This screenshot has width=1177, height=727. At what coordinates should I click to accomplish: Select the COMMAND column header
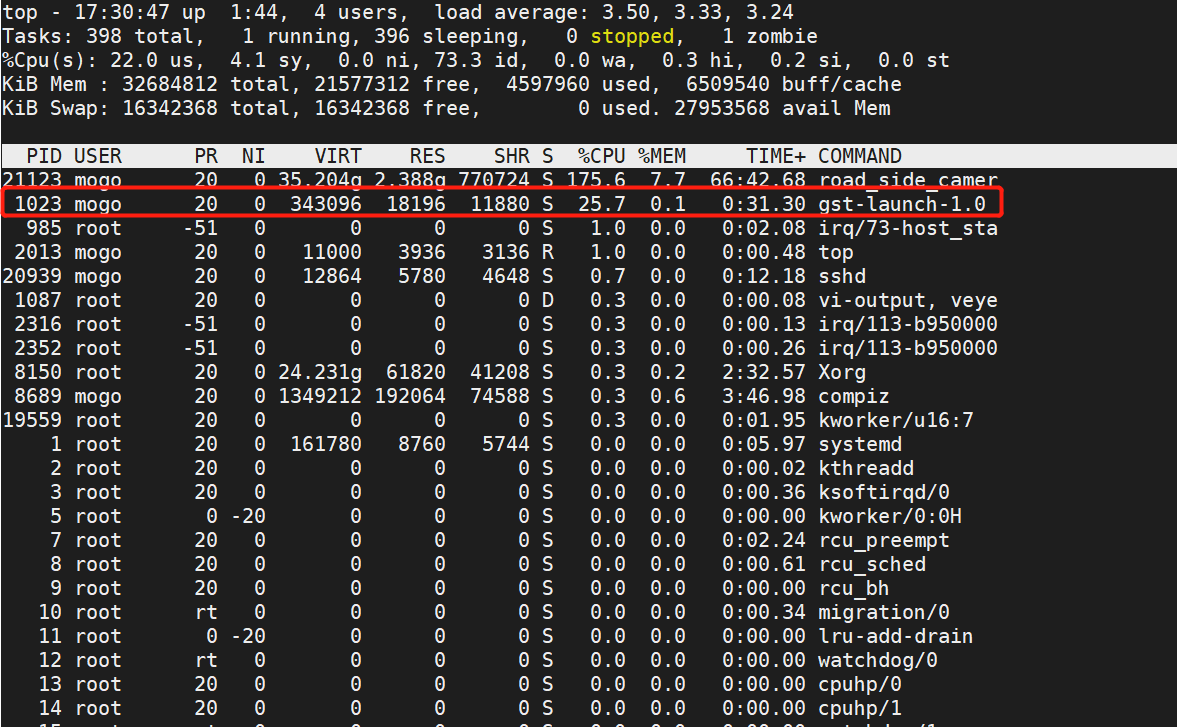click(x=859, y=156)
